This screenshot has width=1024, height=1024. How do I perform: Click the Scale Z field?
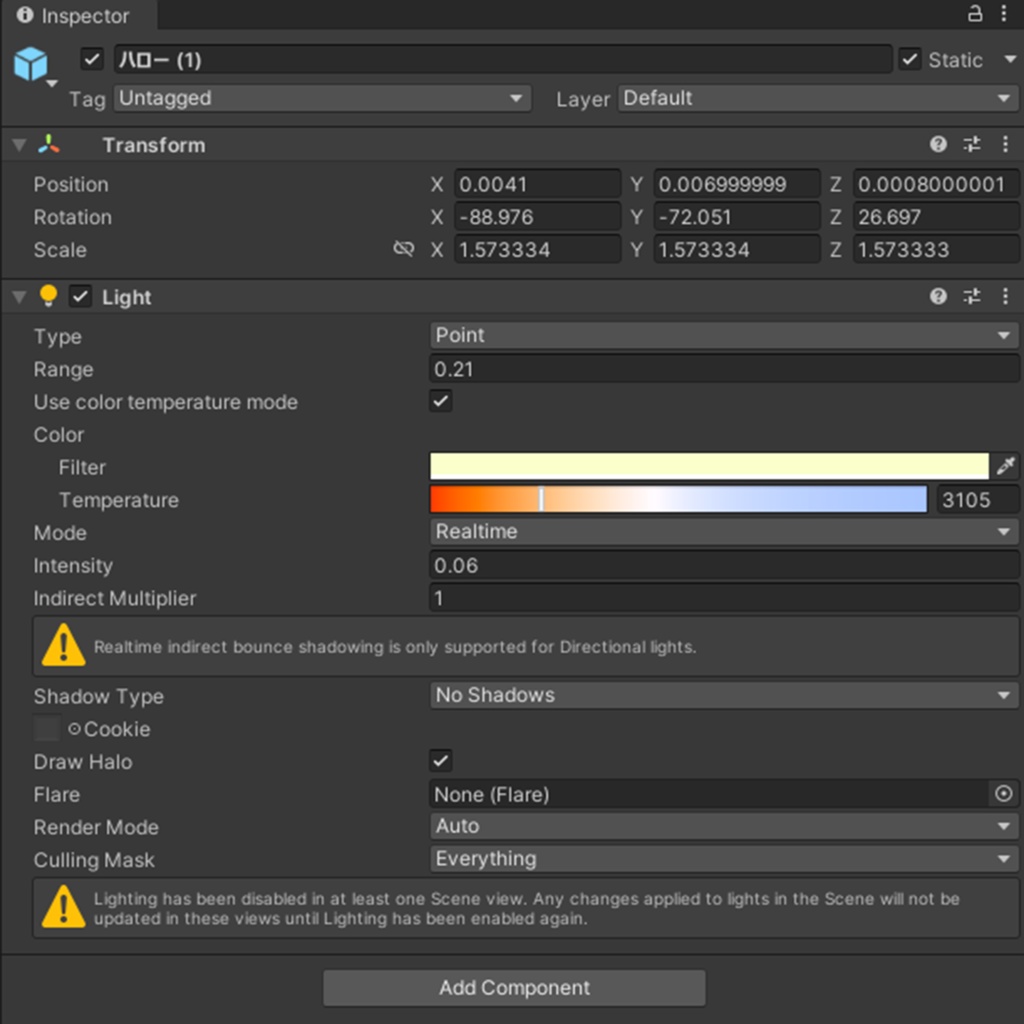(936, 249)
